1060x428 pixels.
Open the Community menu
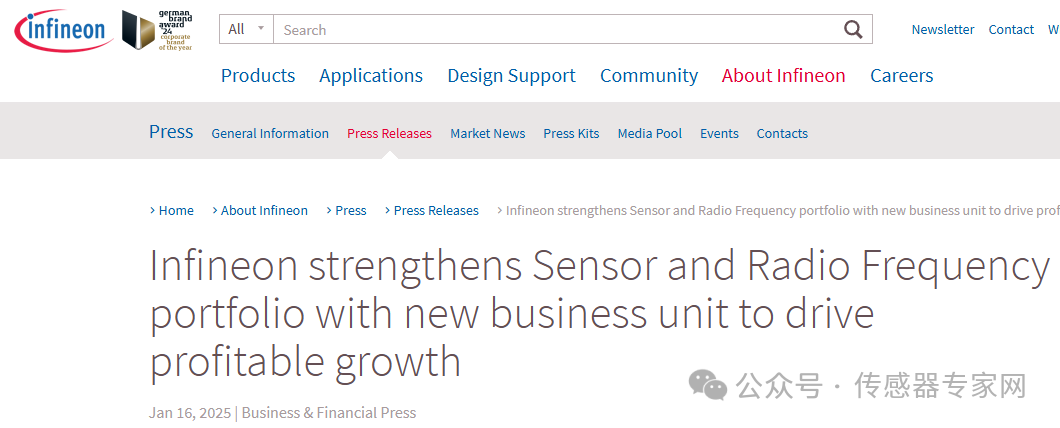tap(649, 76)
